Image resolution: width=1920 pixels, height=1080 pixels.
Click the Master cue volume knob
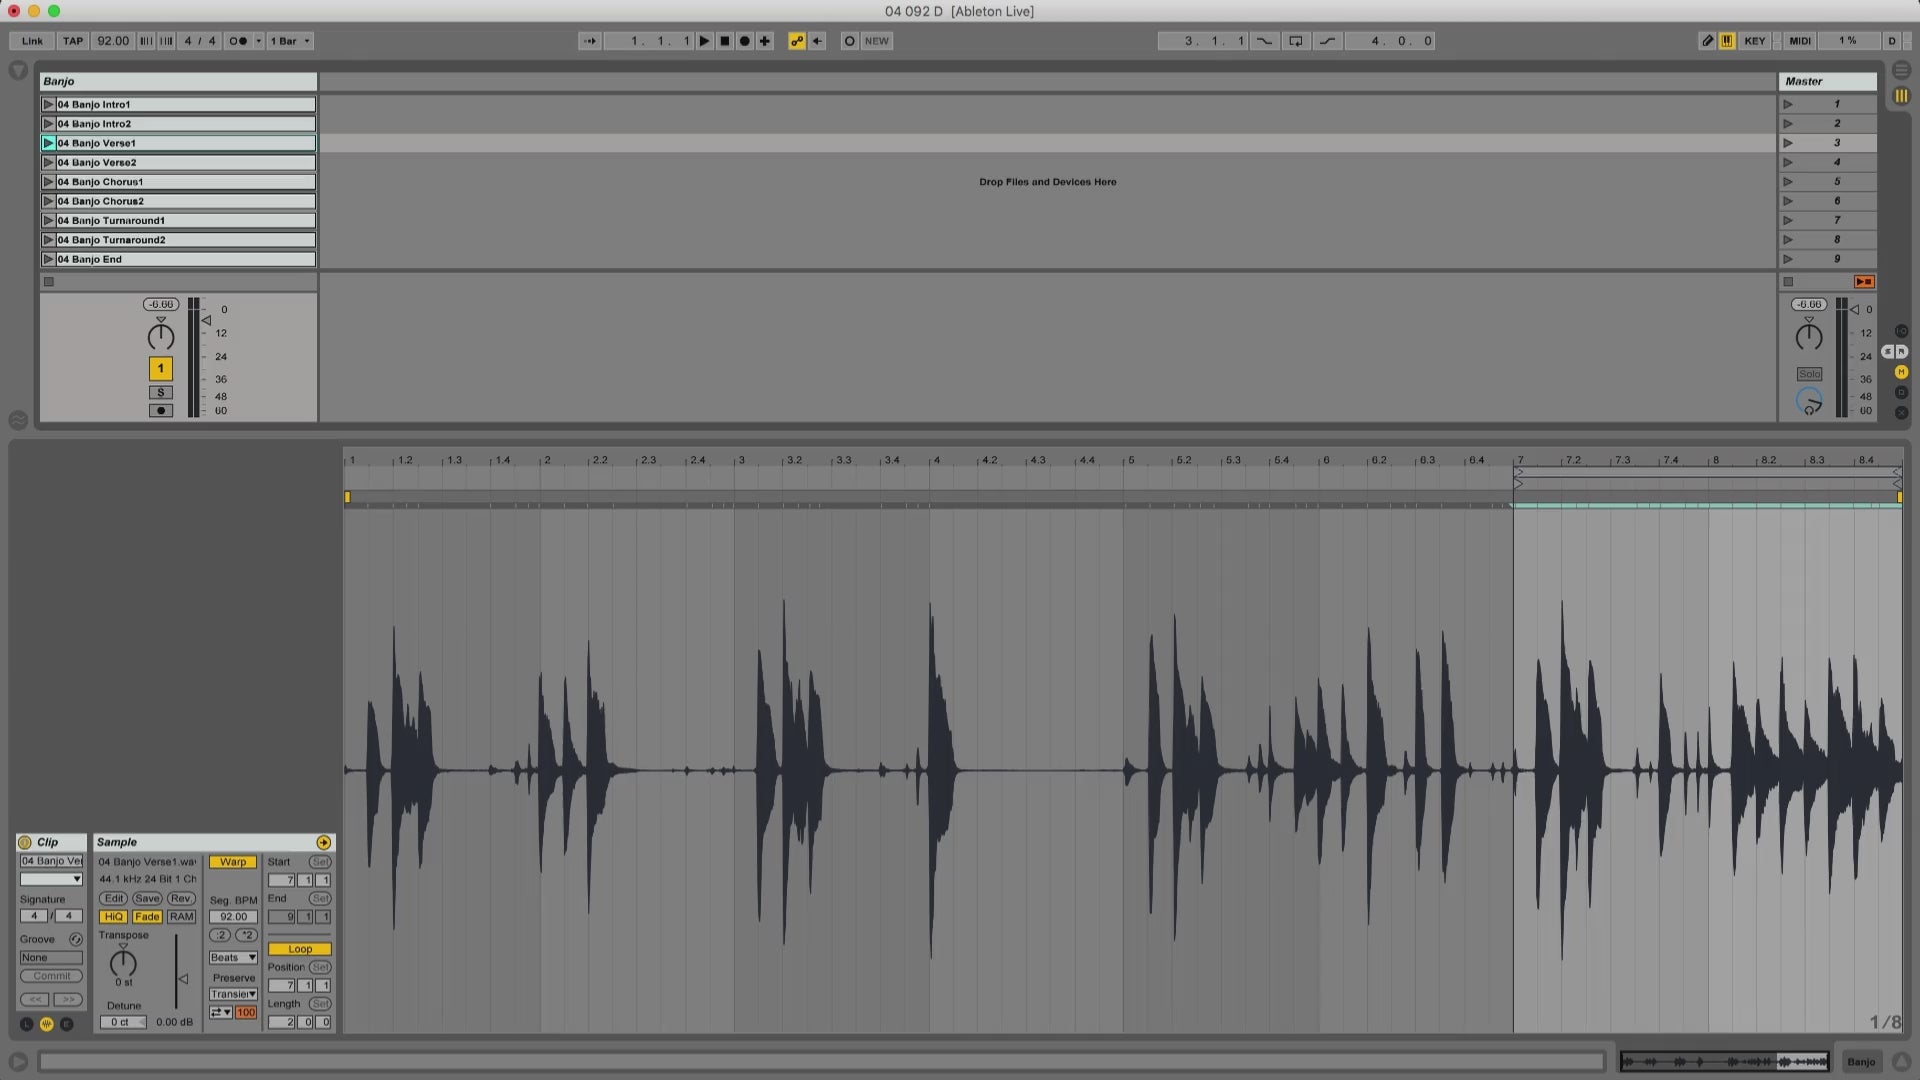[1809, 402]
